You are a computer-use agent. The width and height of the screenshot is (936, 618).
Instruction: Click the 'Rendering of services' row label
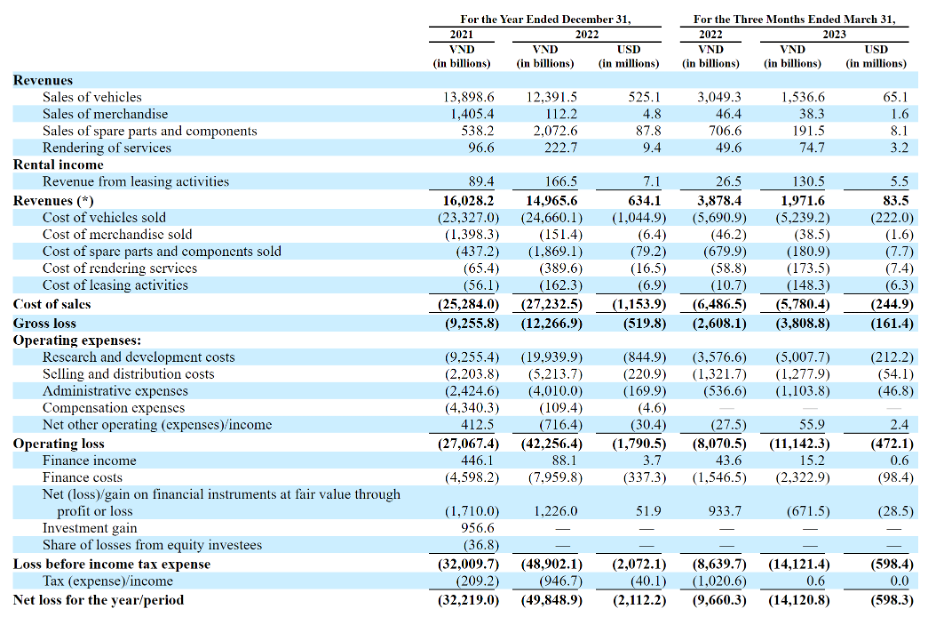click(x=107, y=147)
